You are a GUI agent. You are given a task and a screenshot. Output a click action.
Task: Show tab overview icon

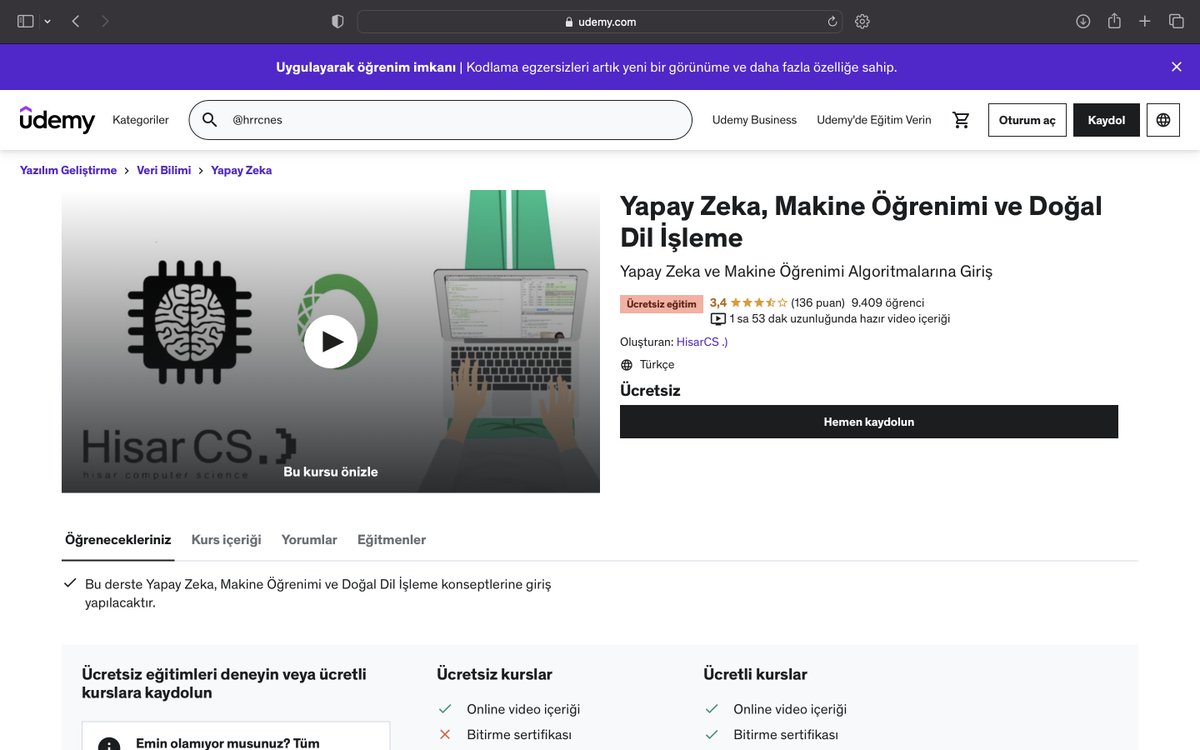[1176, 21]
